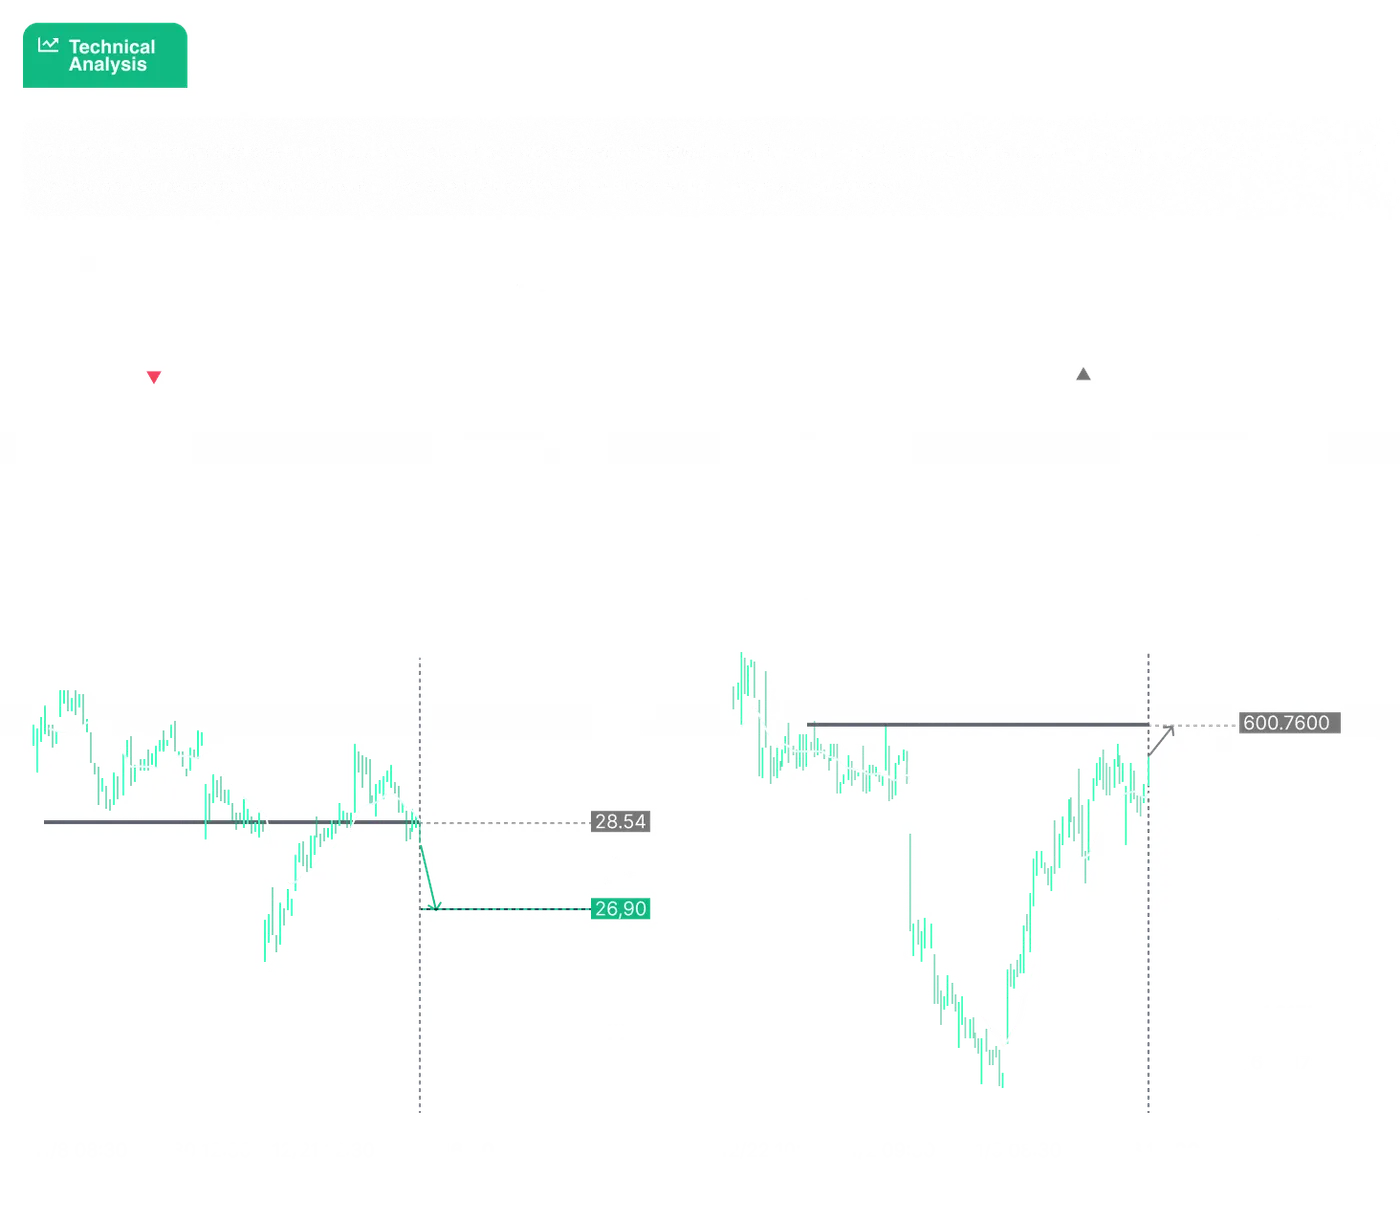Click the gray upward triangle indicator
Viewport: 1400px width, 1216px height.
[1083, 374]
